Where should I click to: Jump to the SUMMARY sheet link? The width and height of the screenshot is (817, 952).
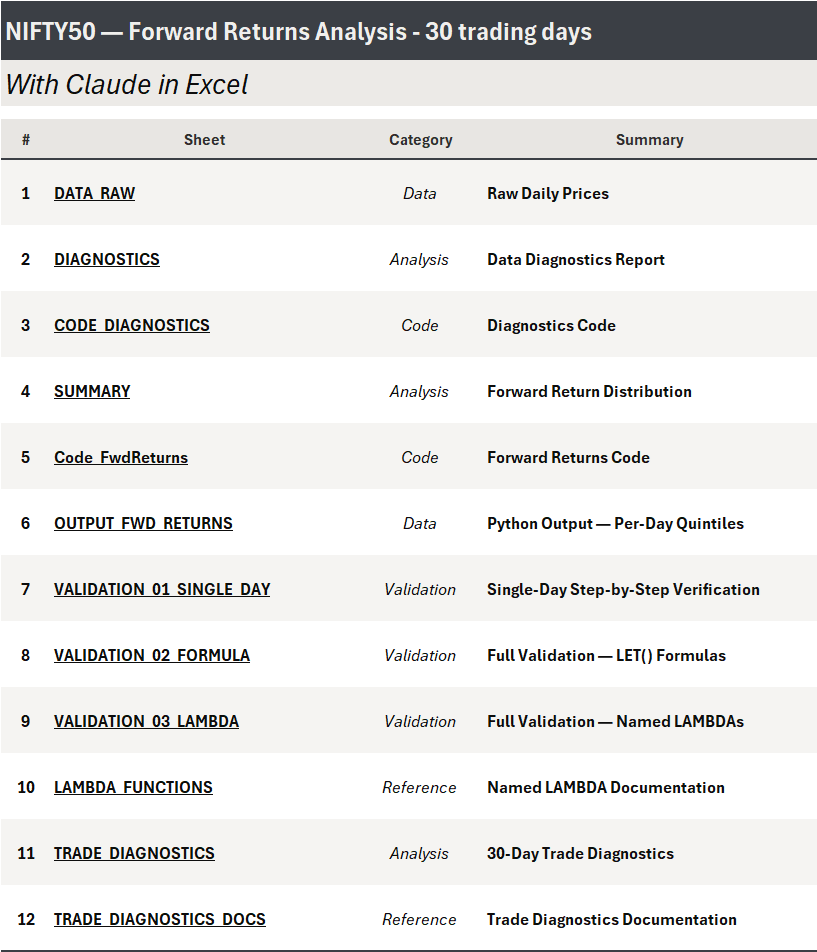(92, 391)
